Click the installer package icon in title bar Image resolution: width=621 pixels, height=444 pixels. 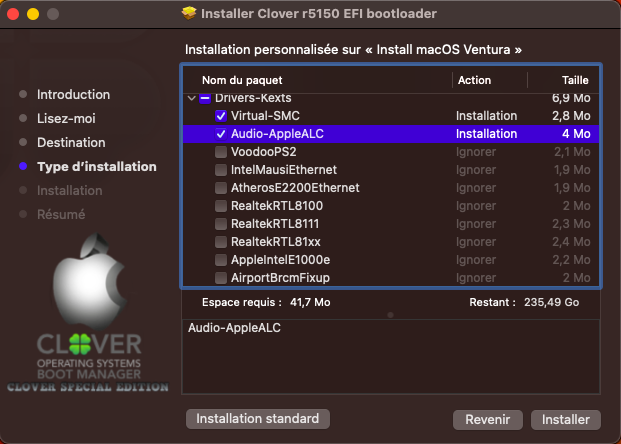[x=189, y=13]
